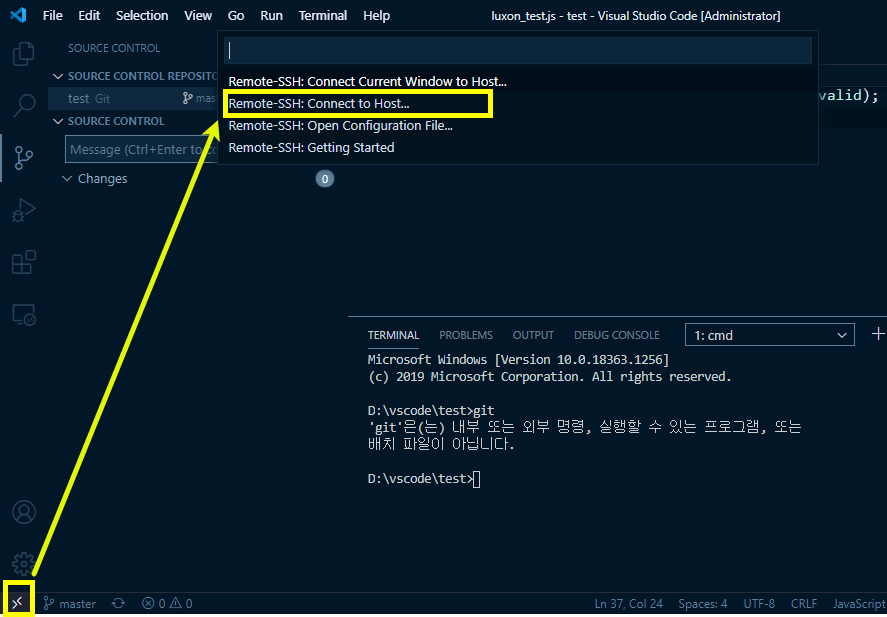Open the Explorer view in activity bar

coord(24,54)
